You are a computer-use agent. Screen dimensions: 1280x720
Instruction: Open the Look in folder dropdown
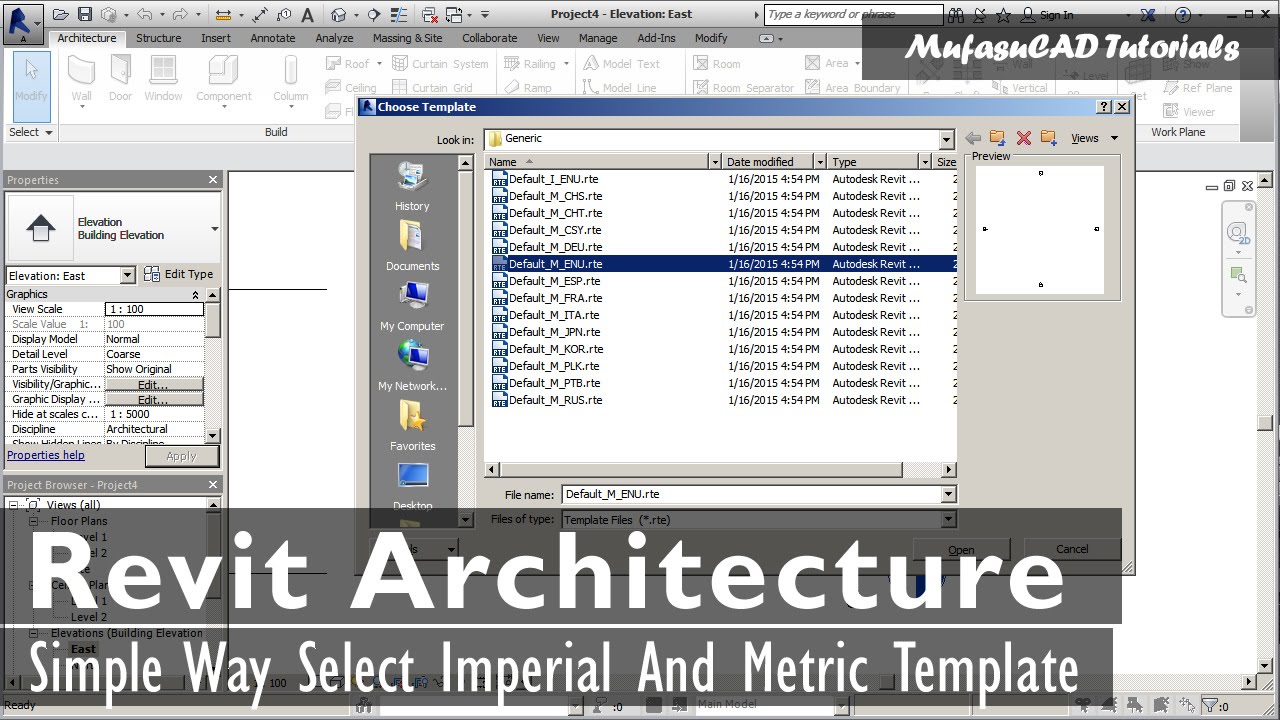click(946, 139)
